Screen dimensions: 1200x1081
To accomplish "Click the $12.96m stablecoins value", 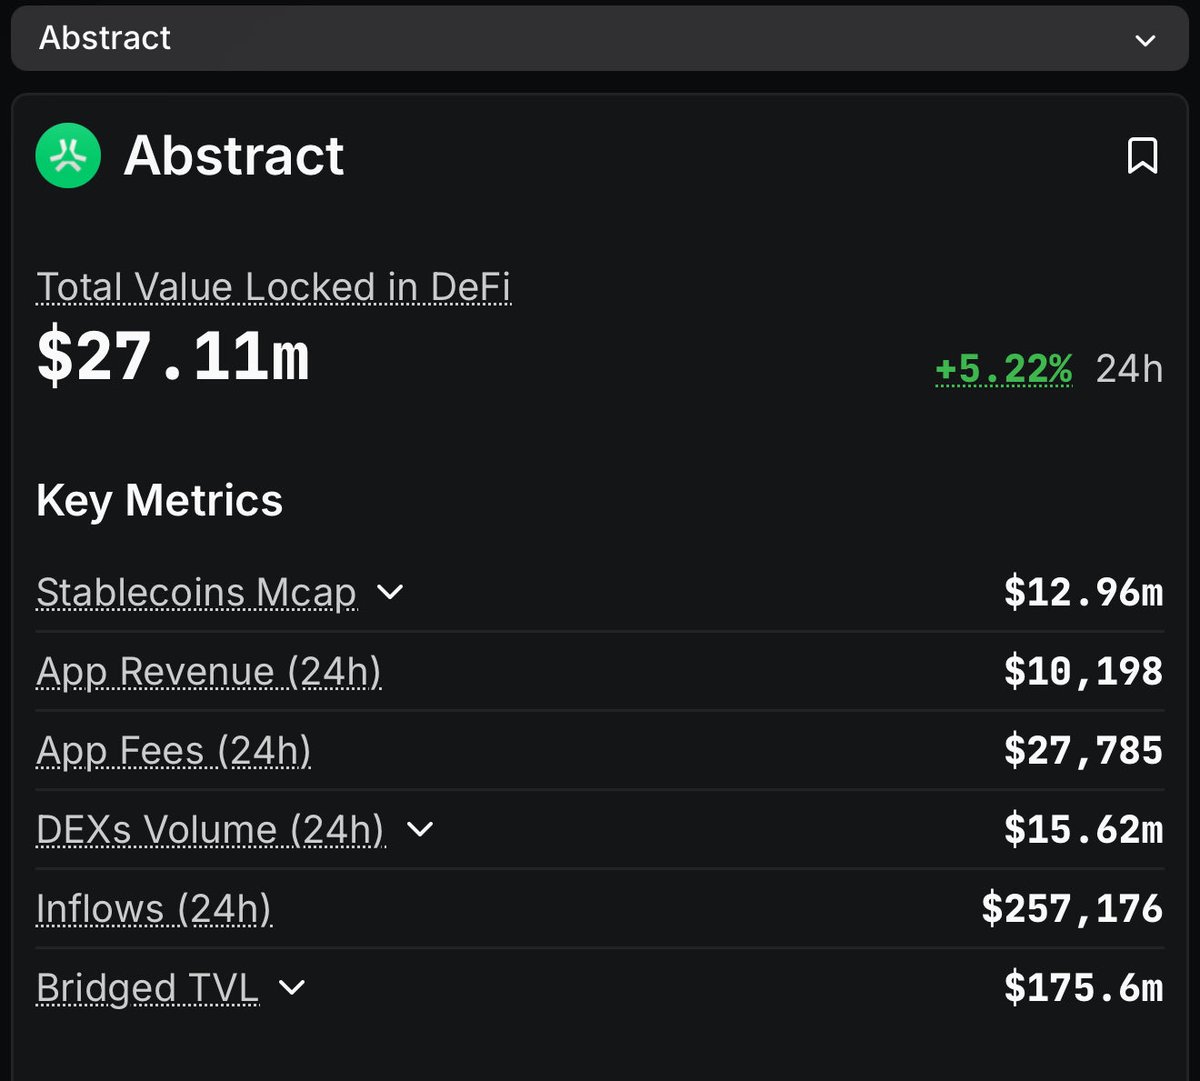I will point(1083,592).
